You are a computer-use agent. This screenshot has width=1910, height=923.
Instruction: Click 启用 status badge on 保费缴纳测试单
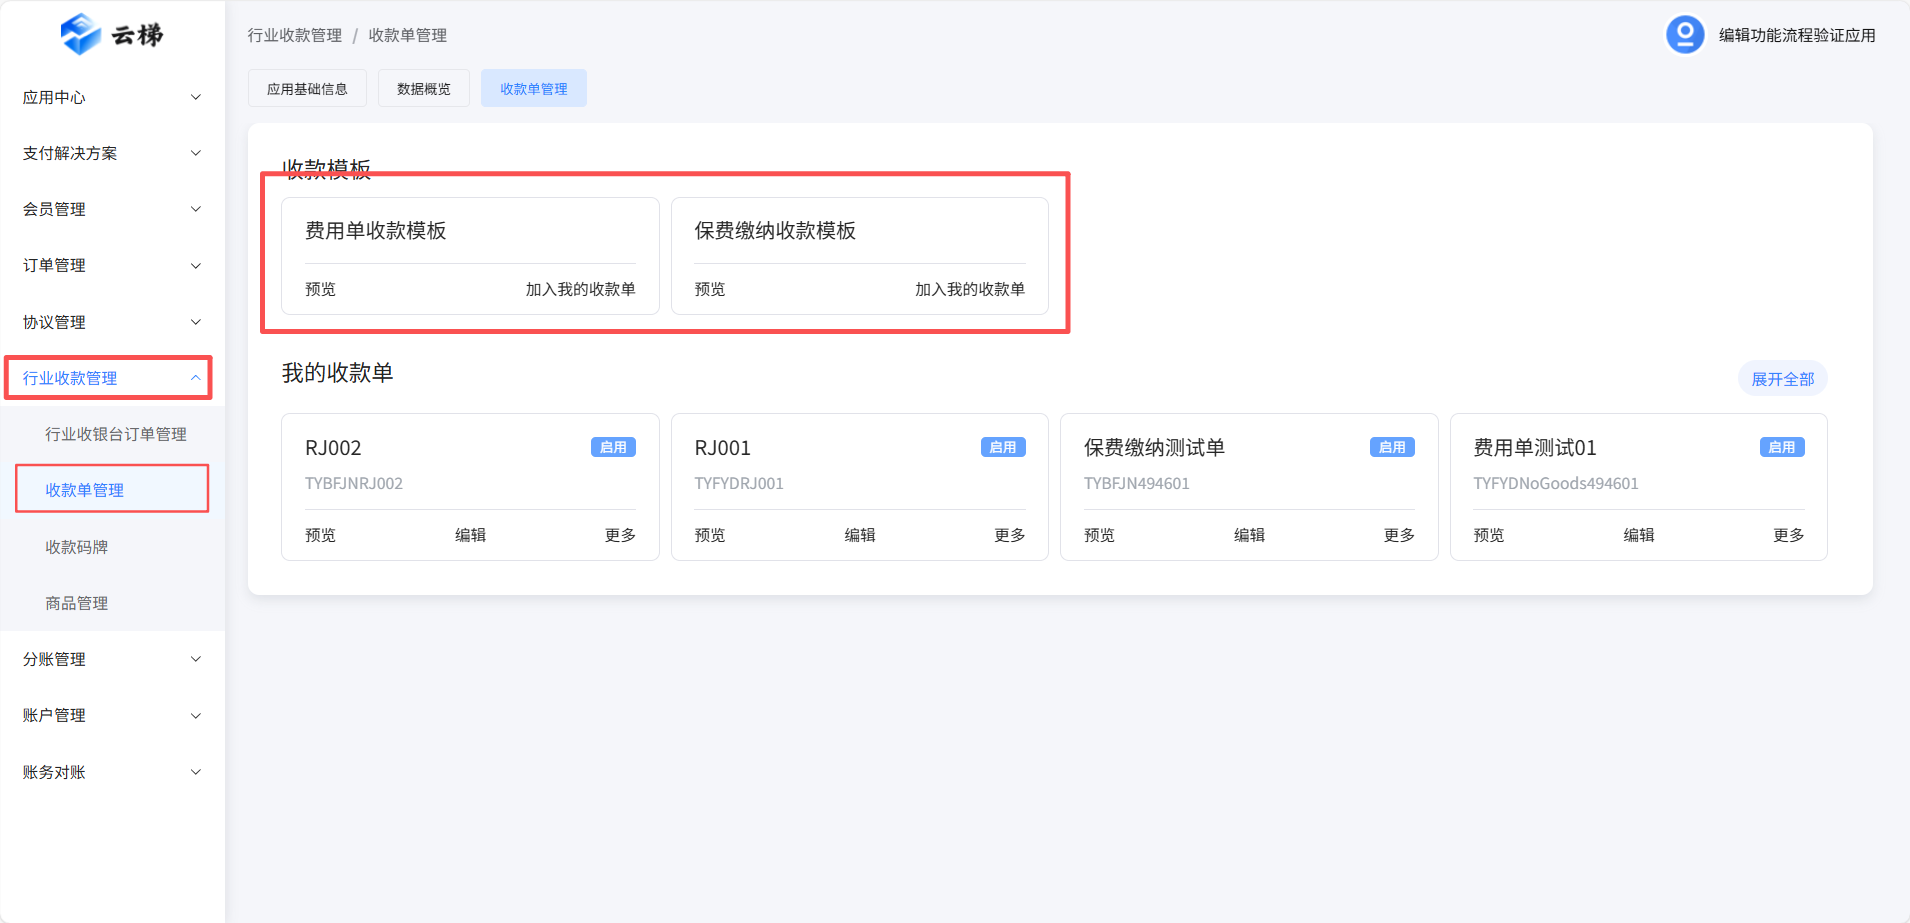click(1391, 447)
